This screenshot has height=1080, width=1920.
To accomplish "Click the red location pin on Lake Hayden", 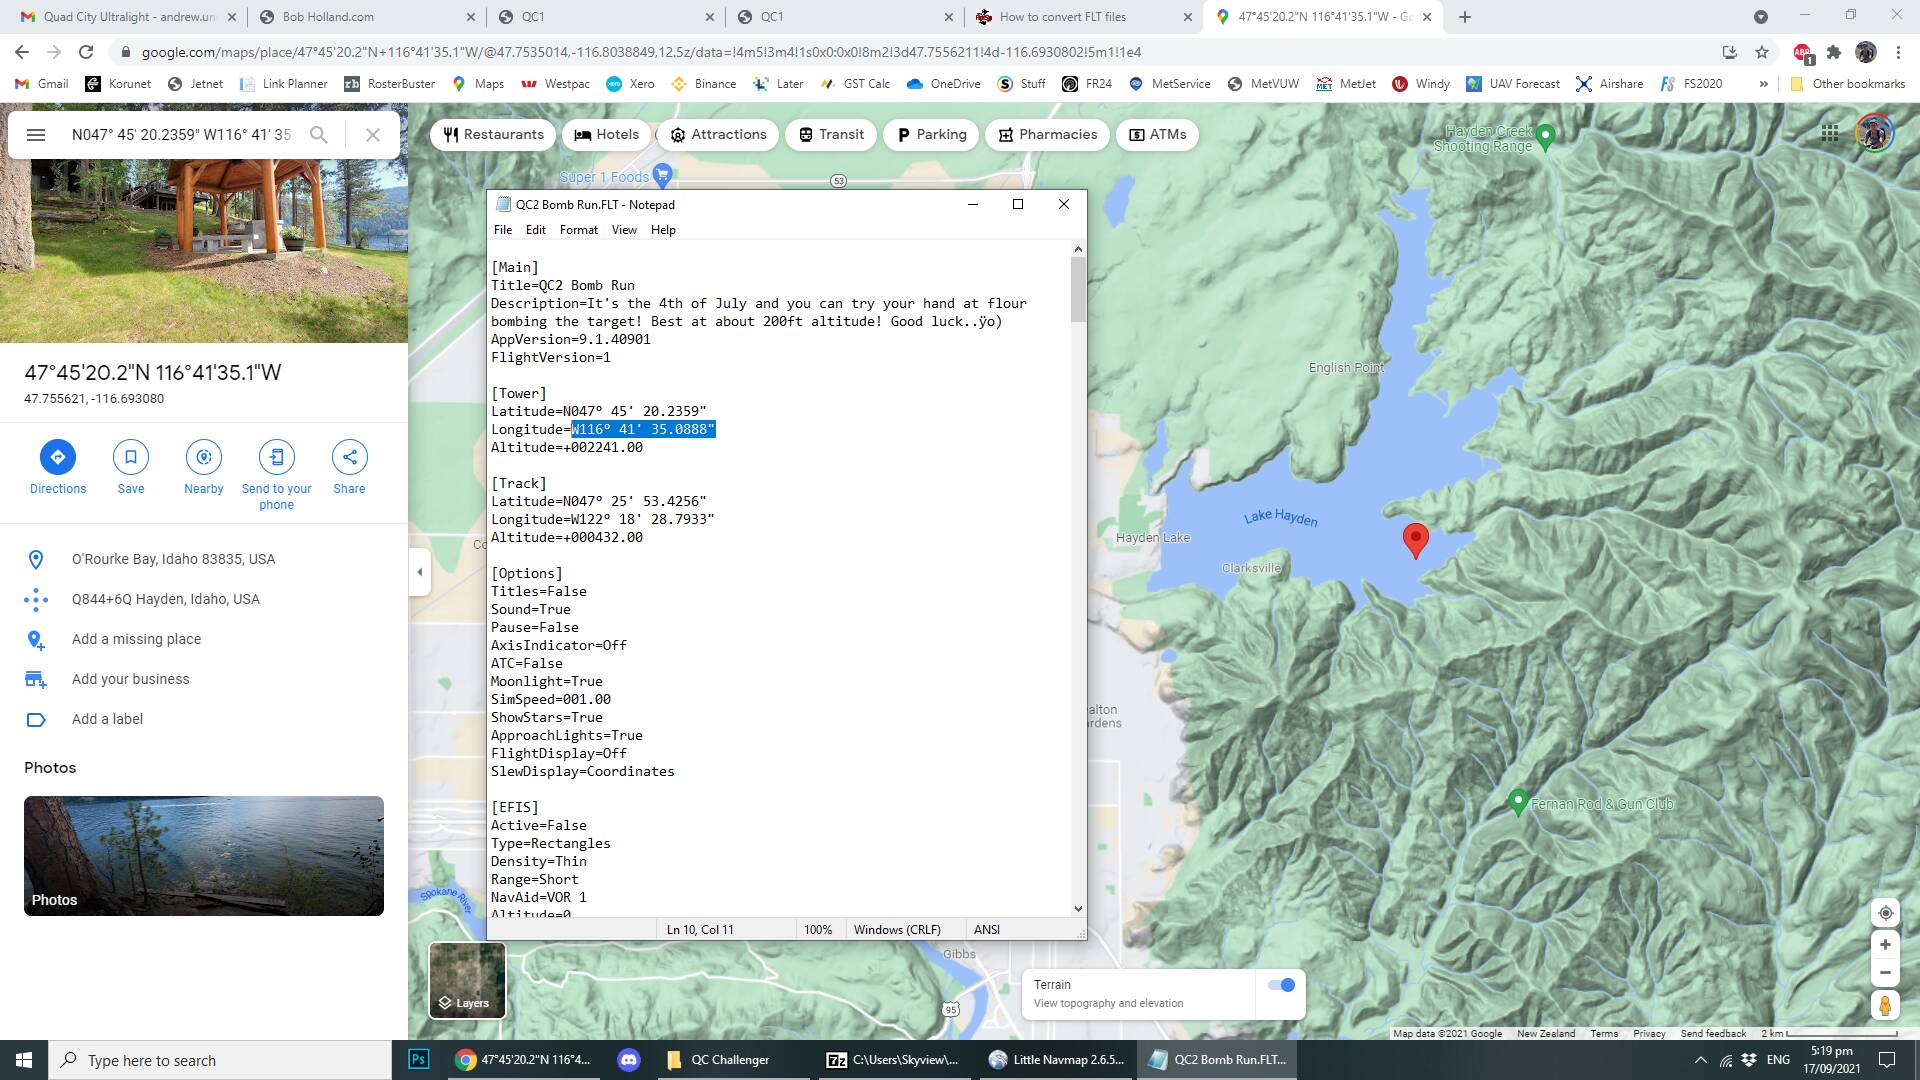I will (1415, 540).
